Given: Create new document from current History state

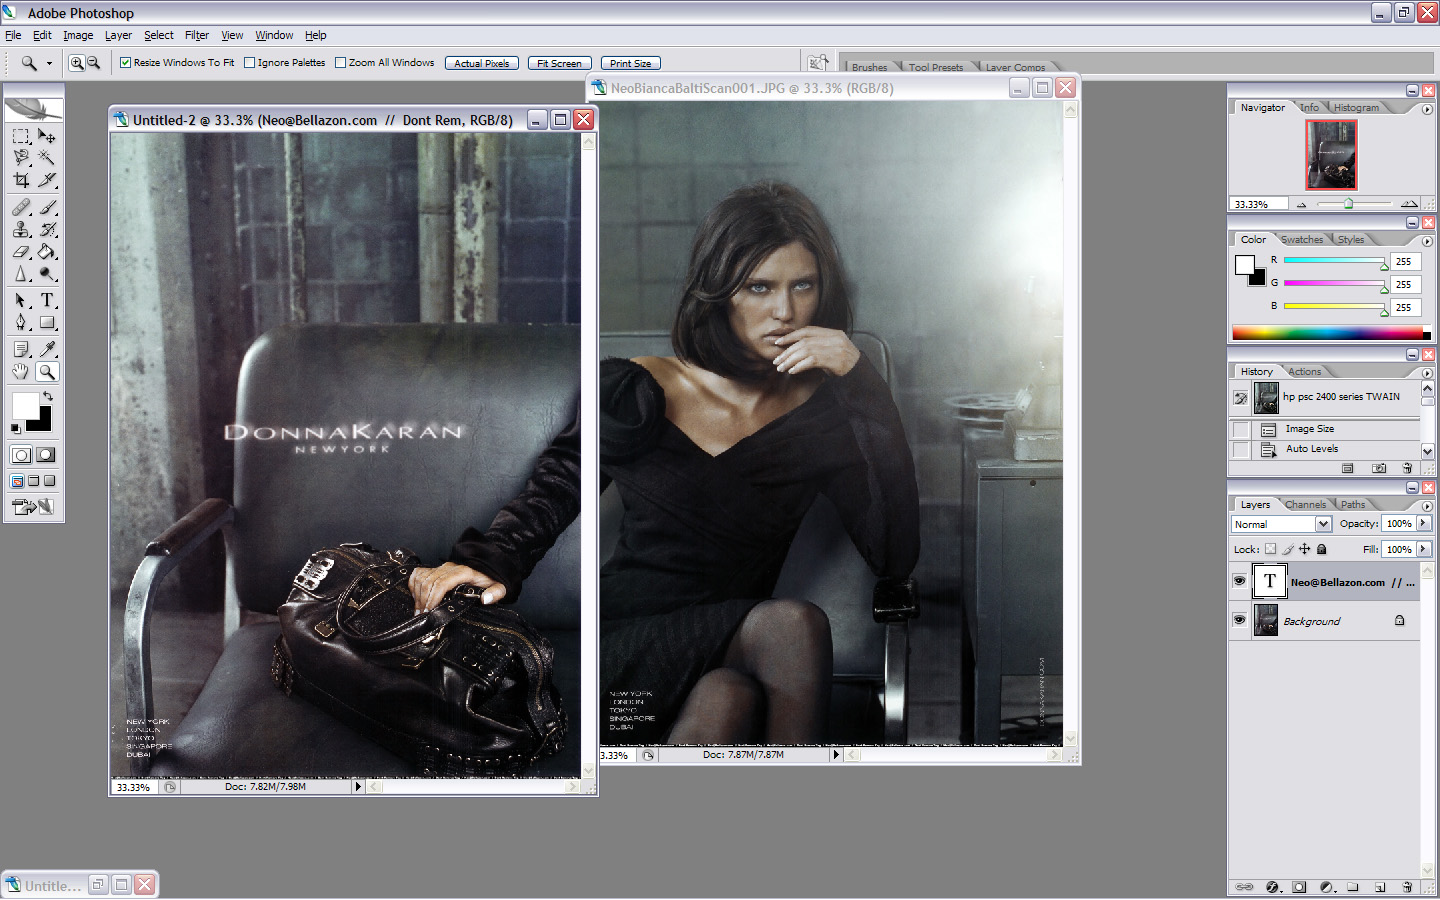Looking at the screenshot, I should point(1347,468).
